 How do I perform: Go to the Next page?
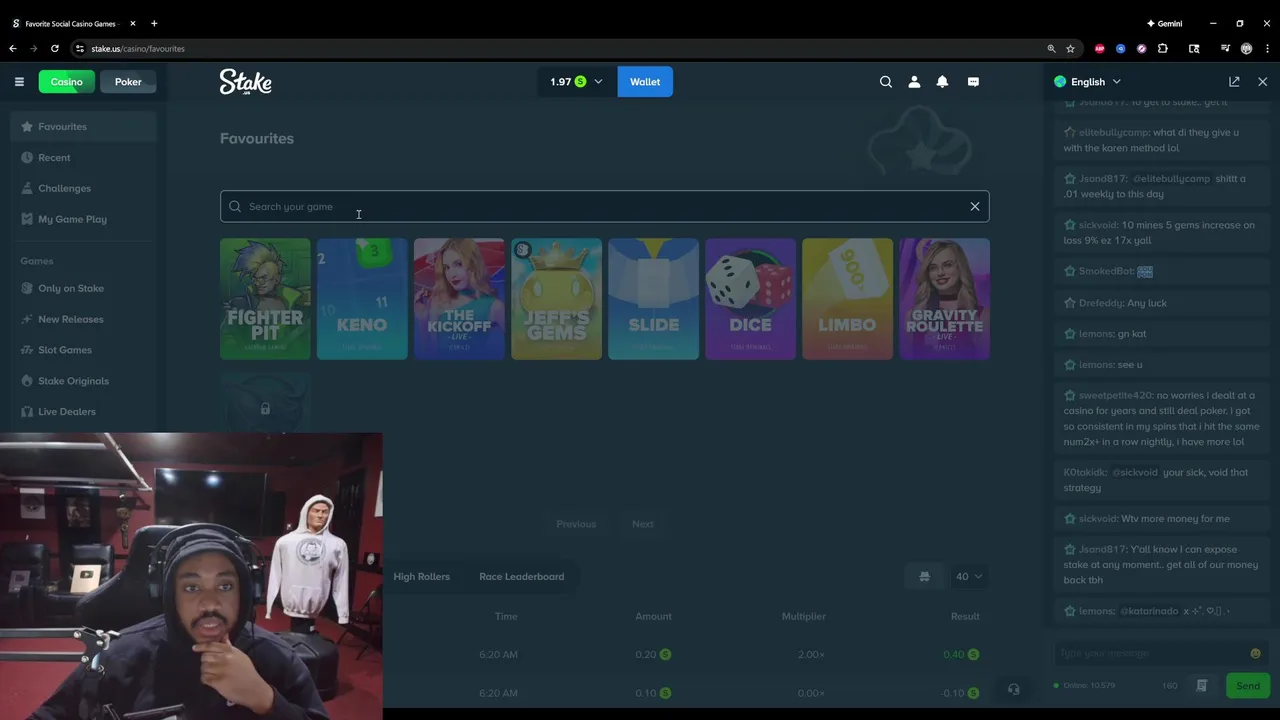(642, 524)
